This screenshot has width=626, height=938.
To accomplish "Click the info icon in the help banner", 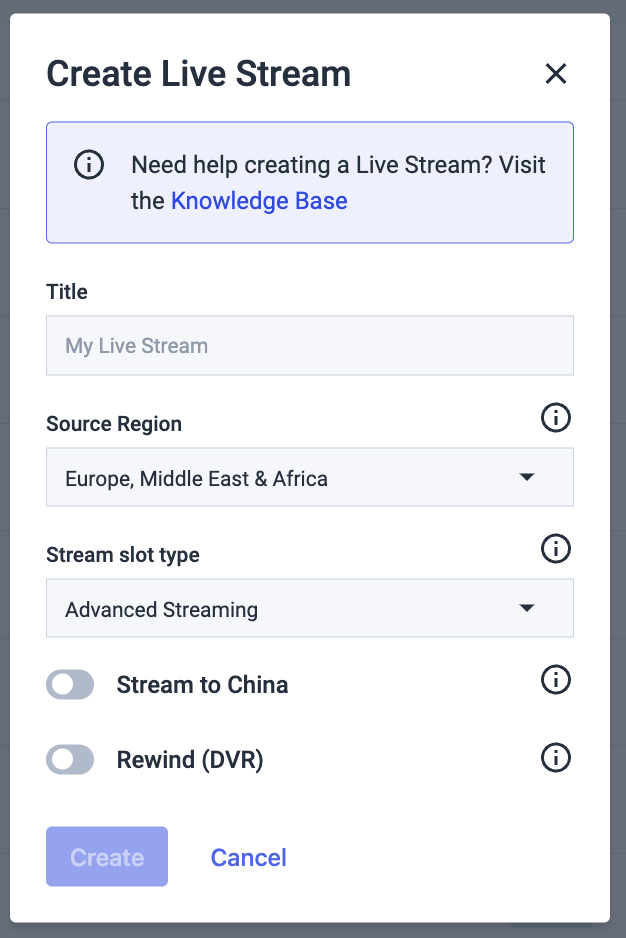I will coord(89,165).
